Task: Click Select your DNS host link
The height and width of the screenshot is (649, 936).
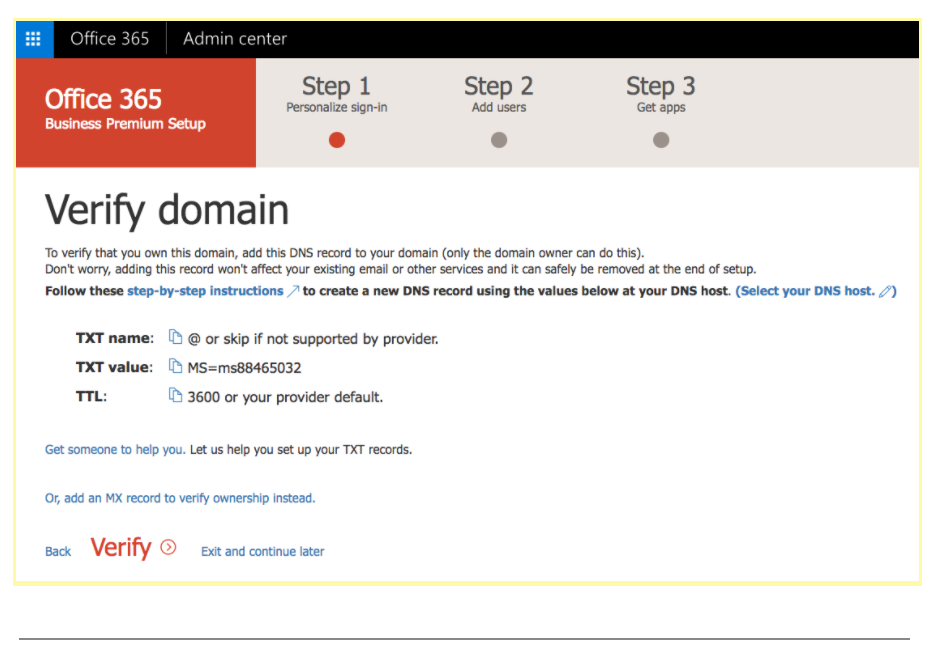Action: click(807, 291)
